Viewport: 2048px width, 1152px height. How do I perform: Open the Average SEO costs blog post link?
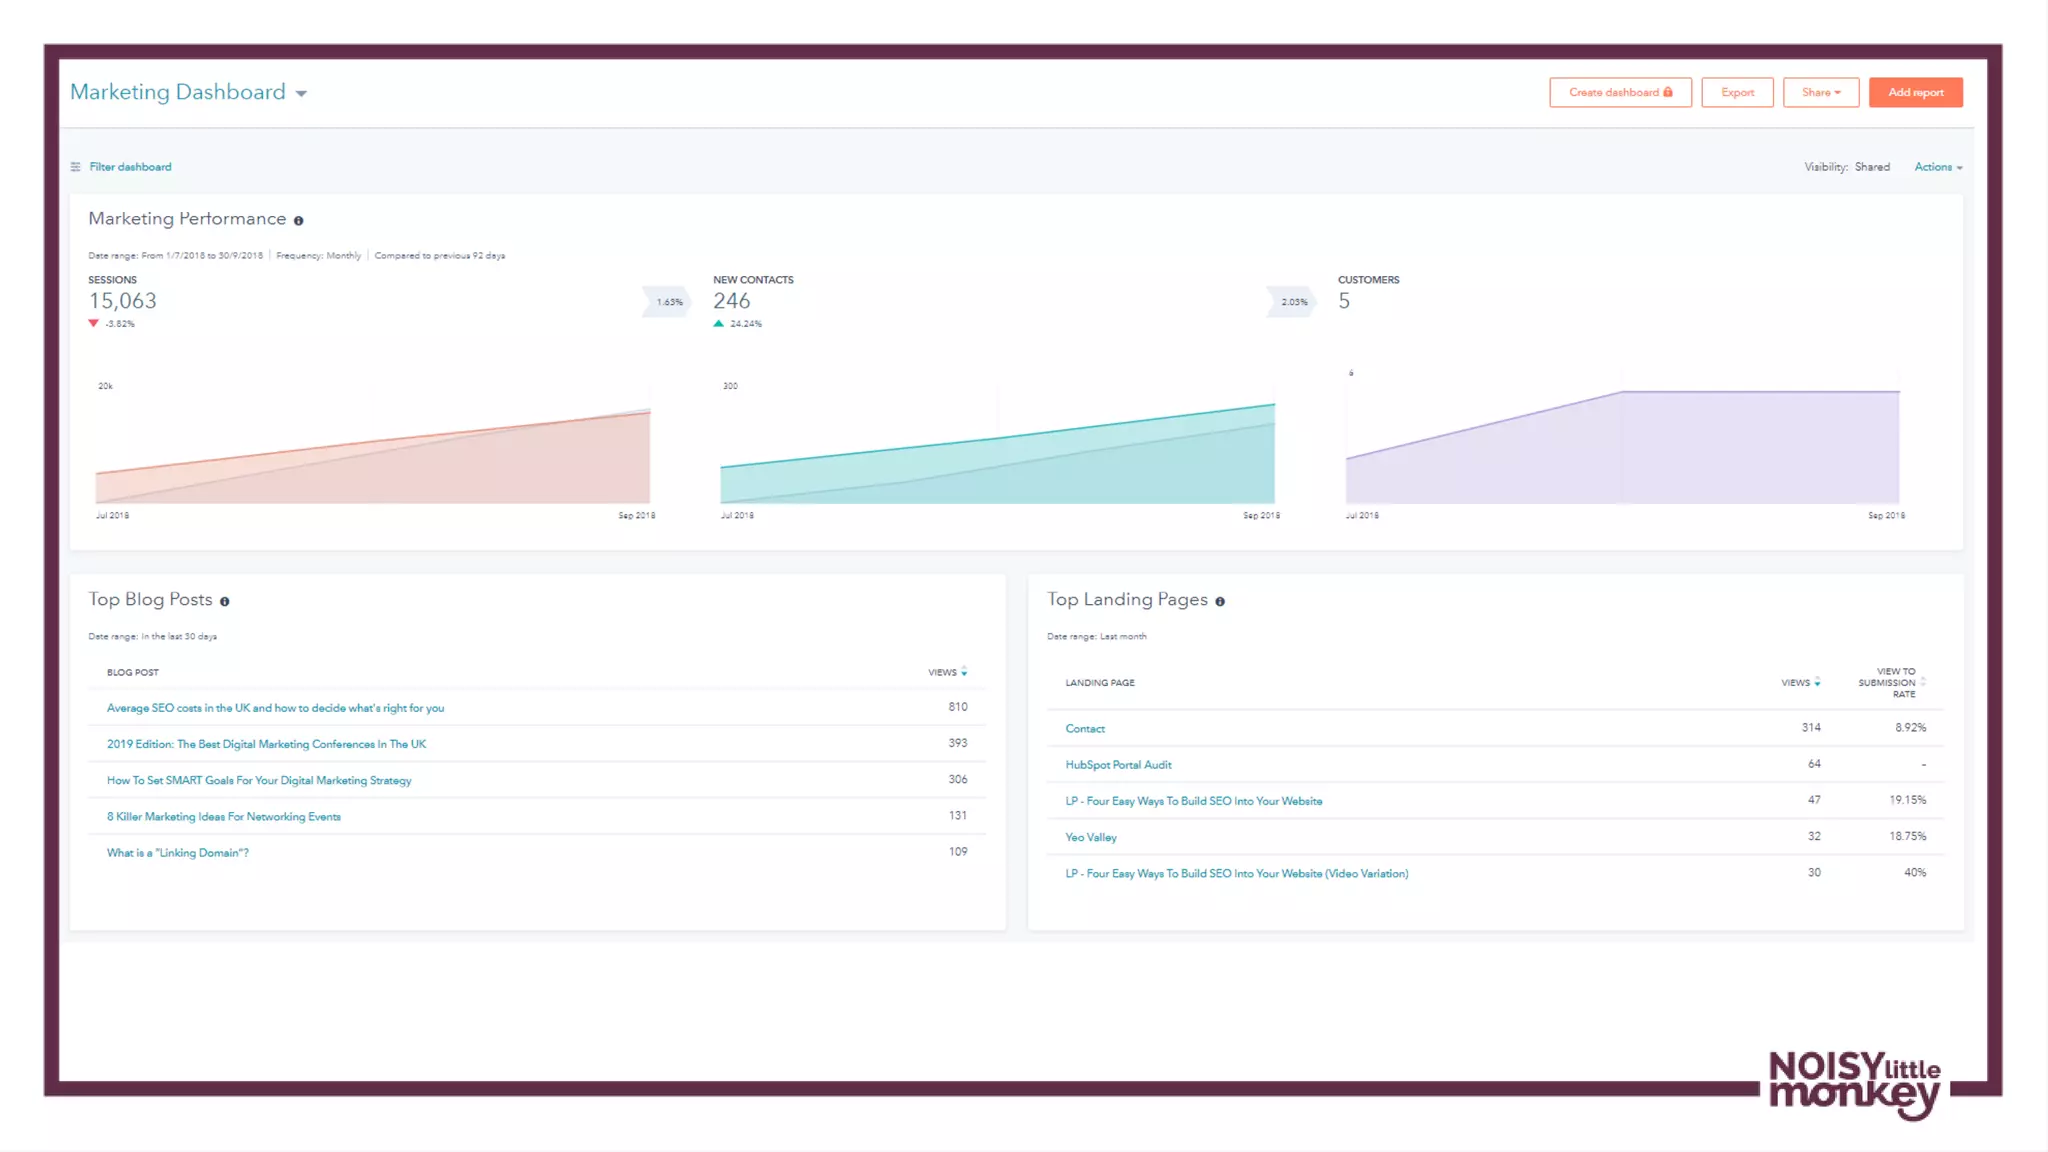click(275, 708)
